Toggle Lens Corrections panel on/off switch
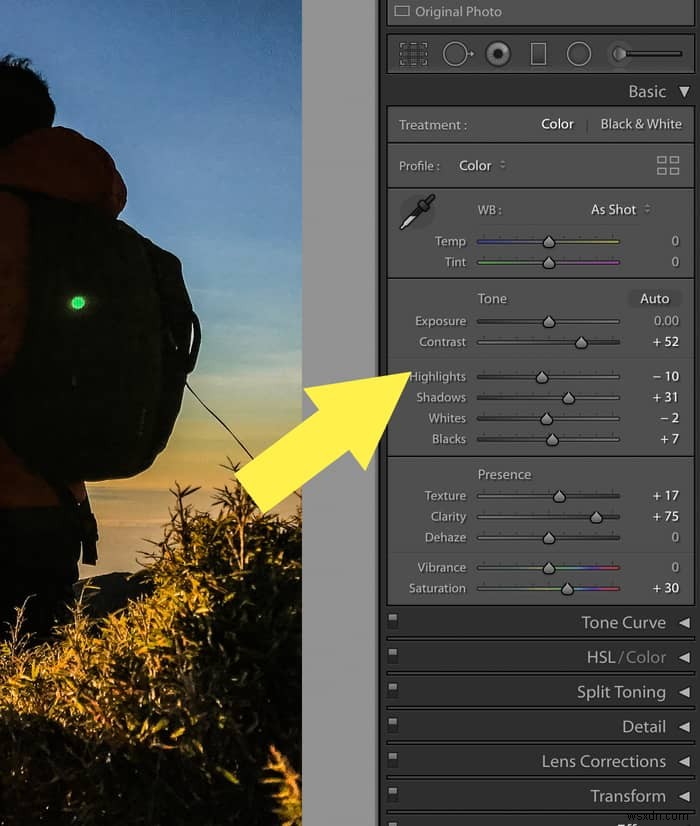700x826 pixels. [393, 760]
